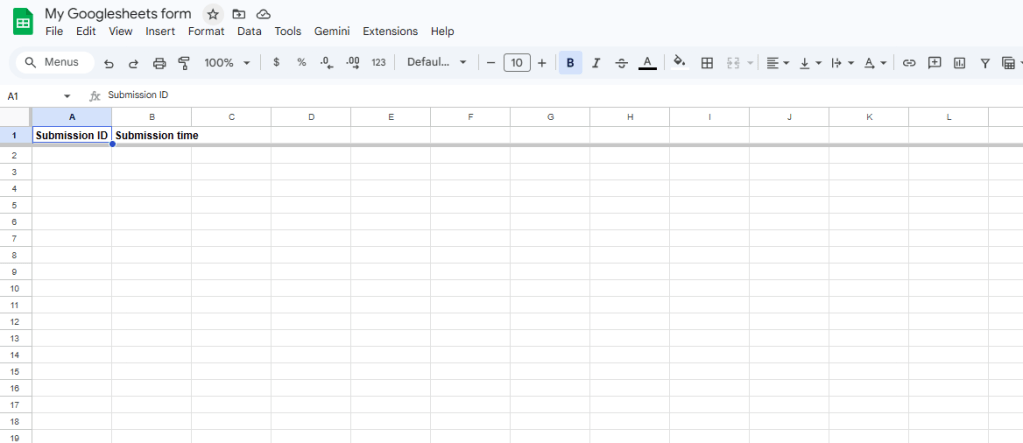Open the fill color picker
This screenshot has width=1023, height=443.
click(680, 63)
